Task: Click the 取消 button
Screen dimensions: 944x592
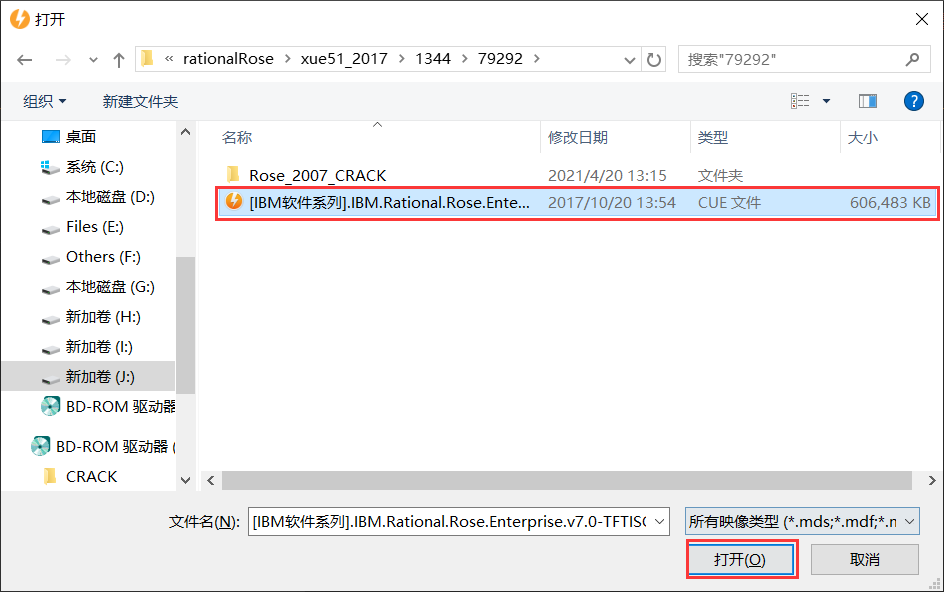Action: (864, 559)
